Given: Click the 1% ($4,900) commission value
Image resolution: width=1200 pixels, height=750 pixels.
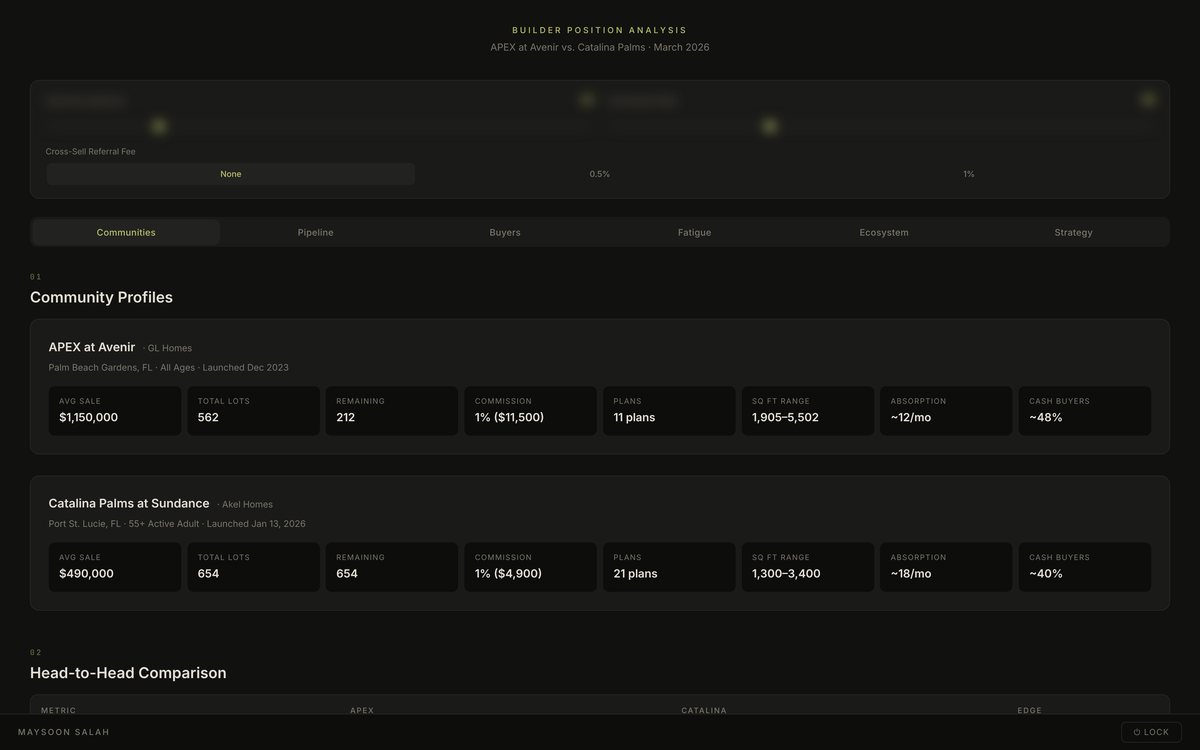Looking at the screenshot, I should click(x=507, y=573).
